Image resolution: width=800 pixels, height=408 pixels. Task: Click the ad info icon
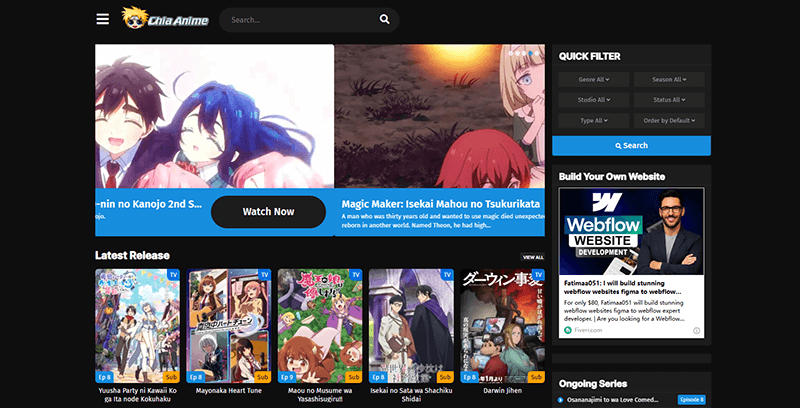pyautogui.click(x=697, y=330)
